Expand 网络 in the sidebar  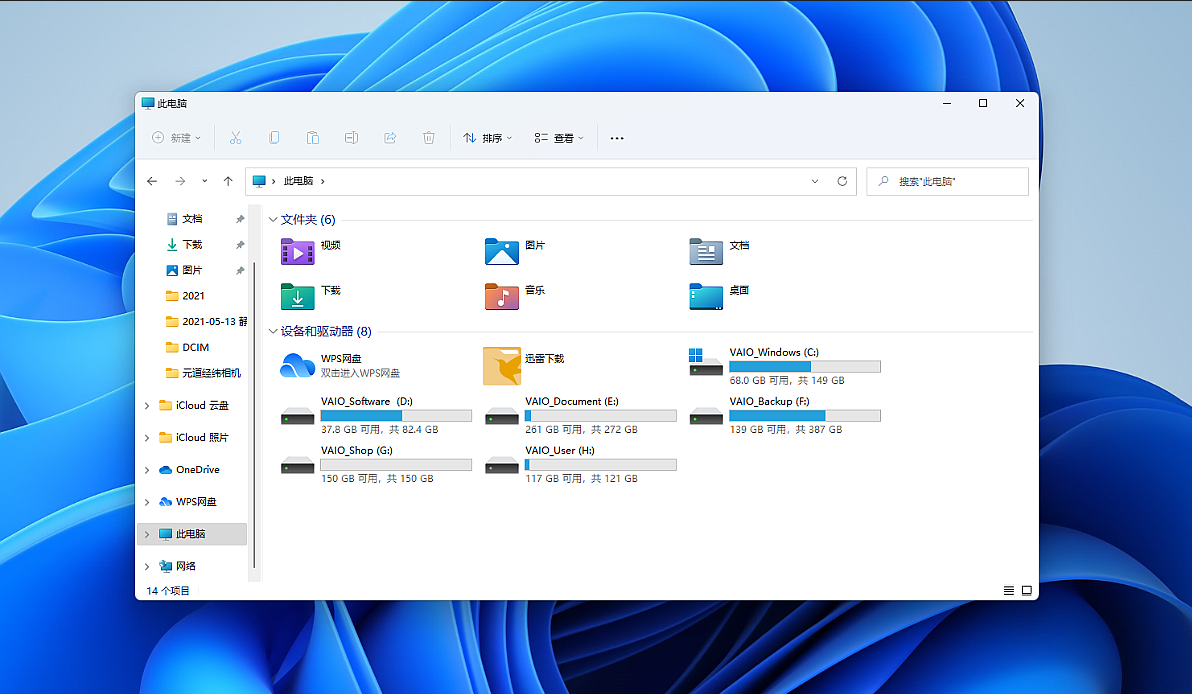click(x=147, y=566)
